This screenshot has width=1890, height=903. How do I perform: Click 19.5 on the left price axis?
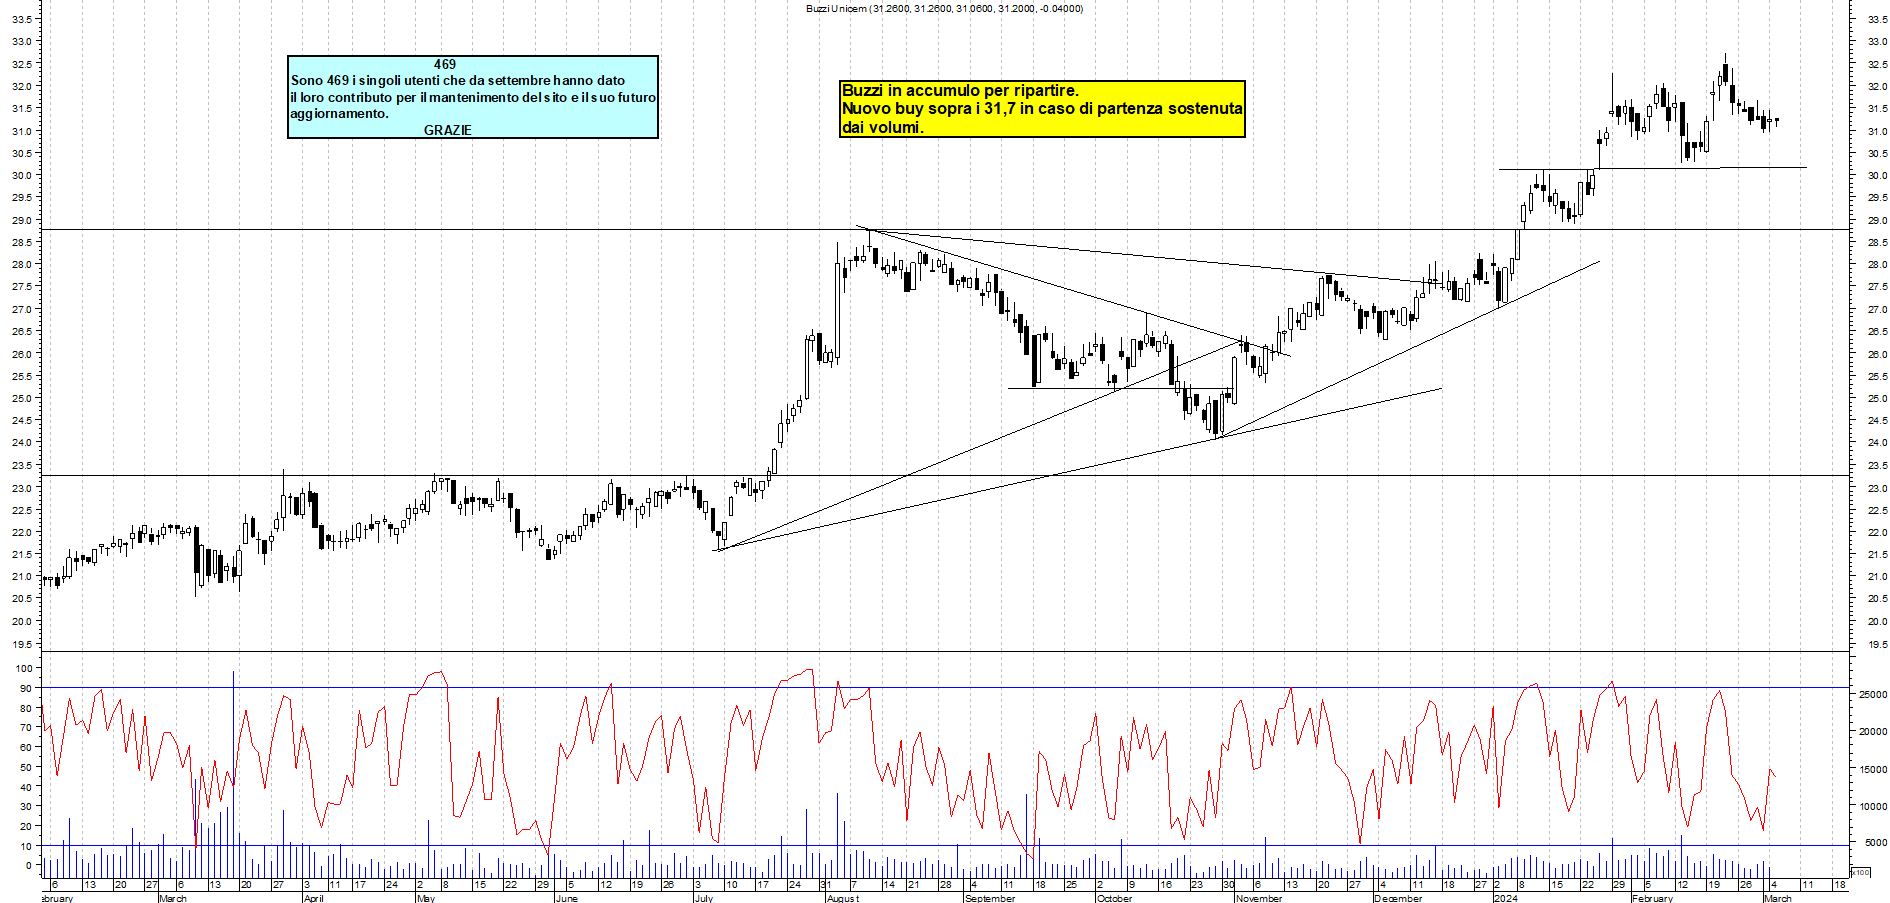pyautogui.click(x=23, y=644)
